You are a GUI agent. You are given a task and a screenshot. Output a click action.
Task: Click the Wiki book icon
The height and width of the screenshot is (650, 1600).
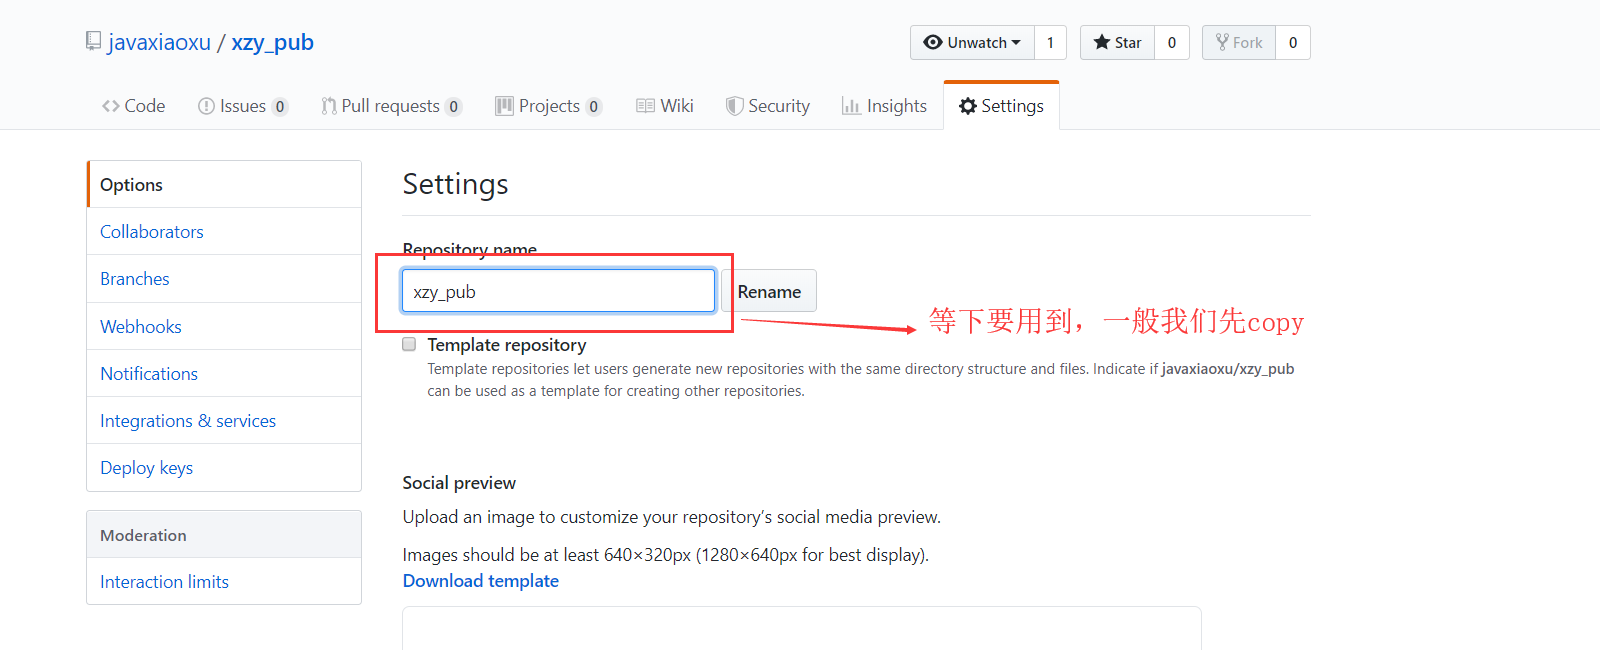click(646, 106)
